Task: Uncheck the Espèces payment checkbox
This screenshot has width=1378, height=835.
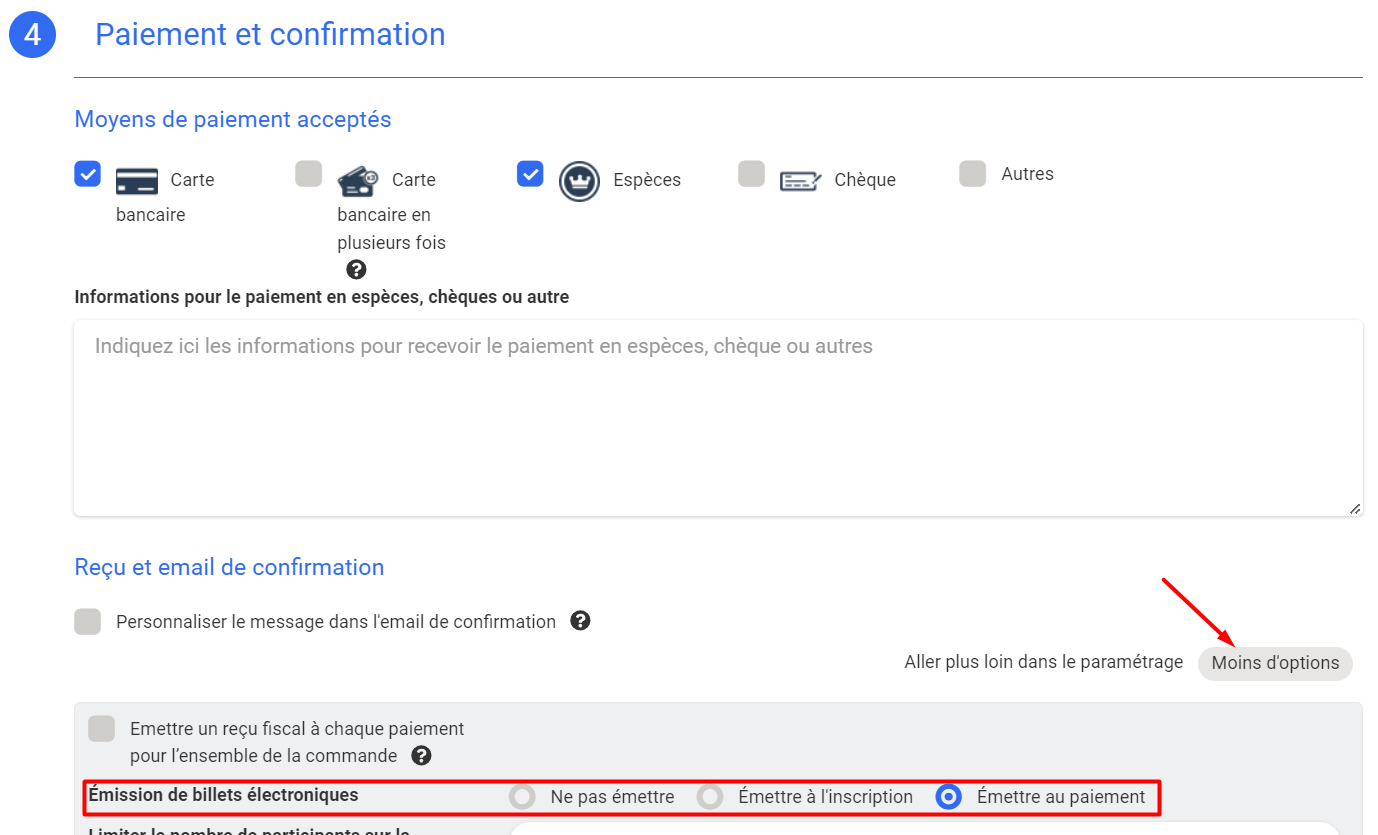Action: click(x=530, y=174)
